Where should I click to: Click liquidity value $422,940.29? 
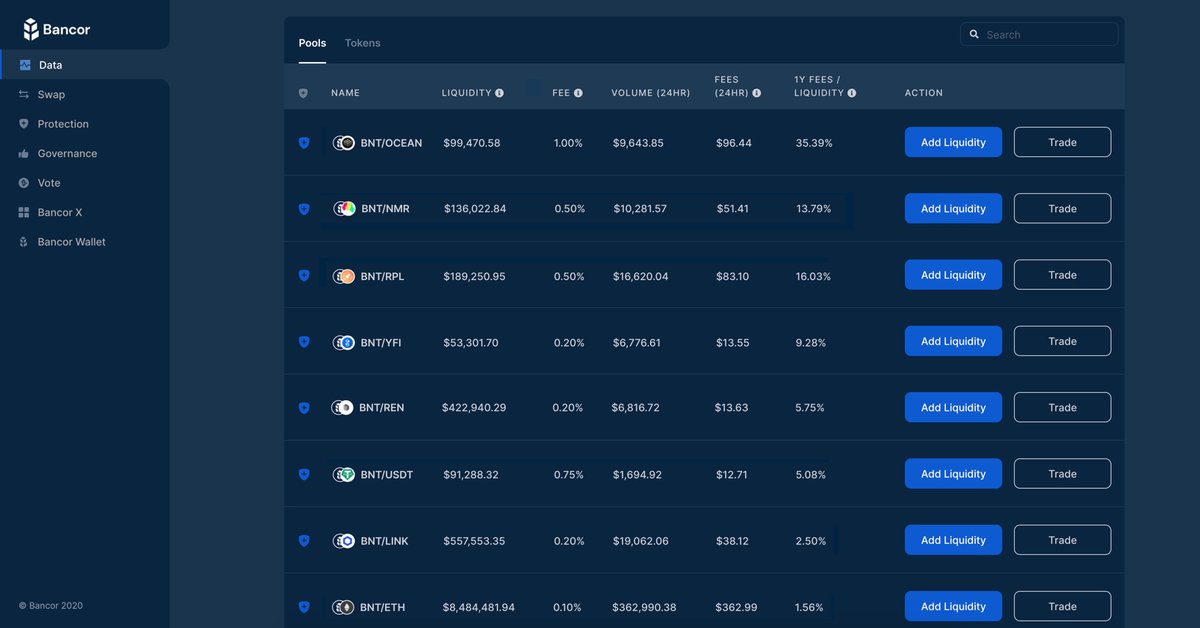pos(474,408)
